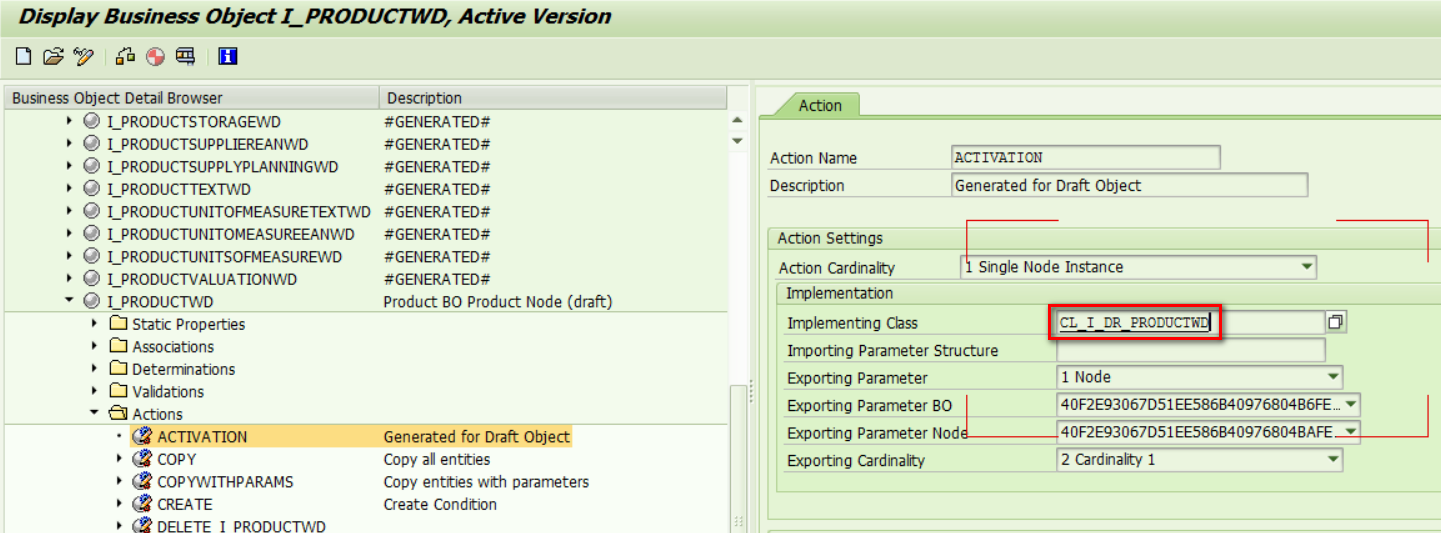Open the Exporting Parameter dropdown
This screenshot has height=533, width=1441.
pyautogui.click(x=1332, y=377)
